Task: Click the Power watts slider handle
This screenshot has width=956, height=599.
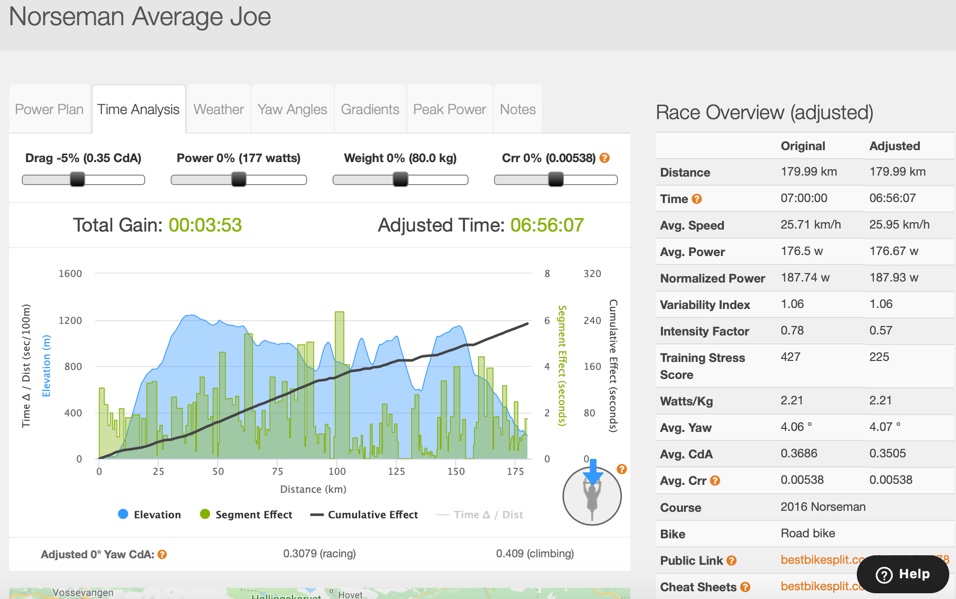Action: (x=239, y=180)
